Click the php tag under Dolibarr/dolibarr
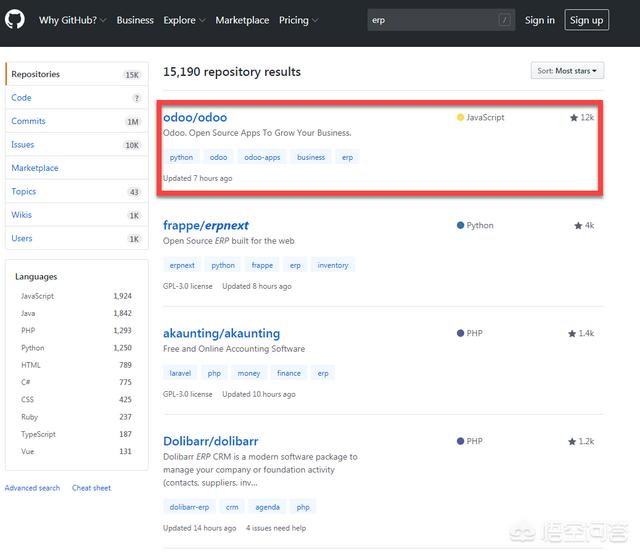The height and width of the screenshot is (554, 640). pyautogui.click(x=303, y=507)
